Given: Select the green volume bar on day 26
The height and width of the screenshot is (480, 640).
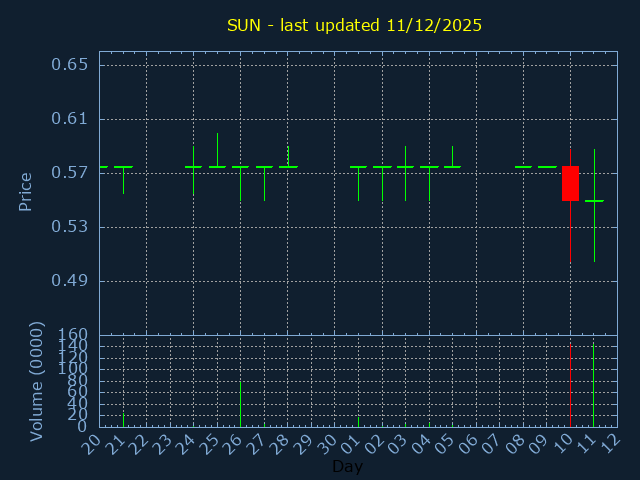Looking at the screenshot, I should pos(240,403).
